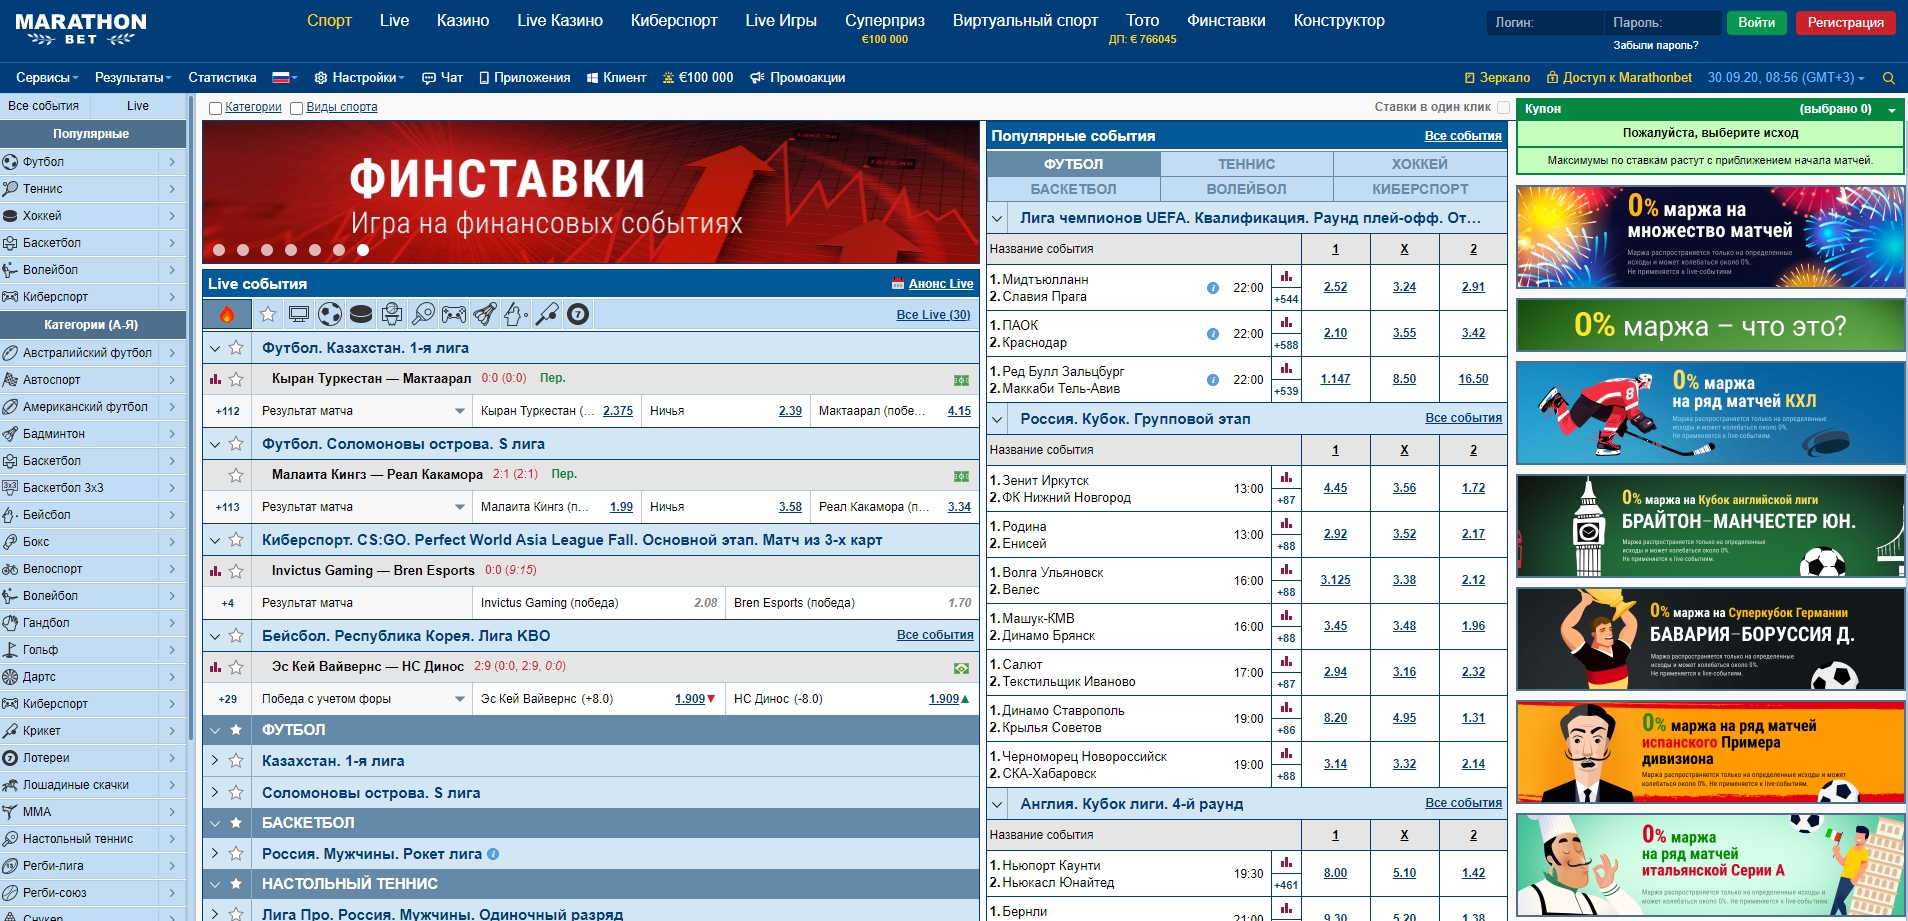This screenshot has width=1908, height=921.
Task: Filter live events by lottery ball icon
Action: click(578, 314)
